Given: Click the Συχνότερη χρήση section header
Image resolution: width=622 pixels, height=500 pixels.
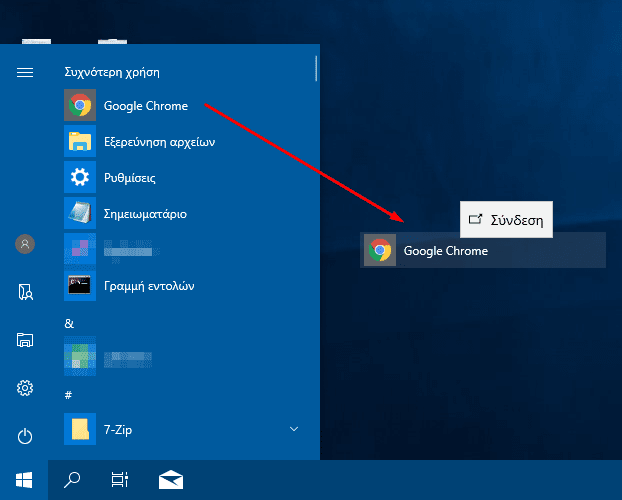Looking at the screenshot, I should click(x=112, y=72).
